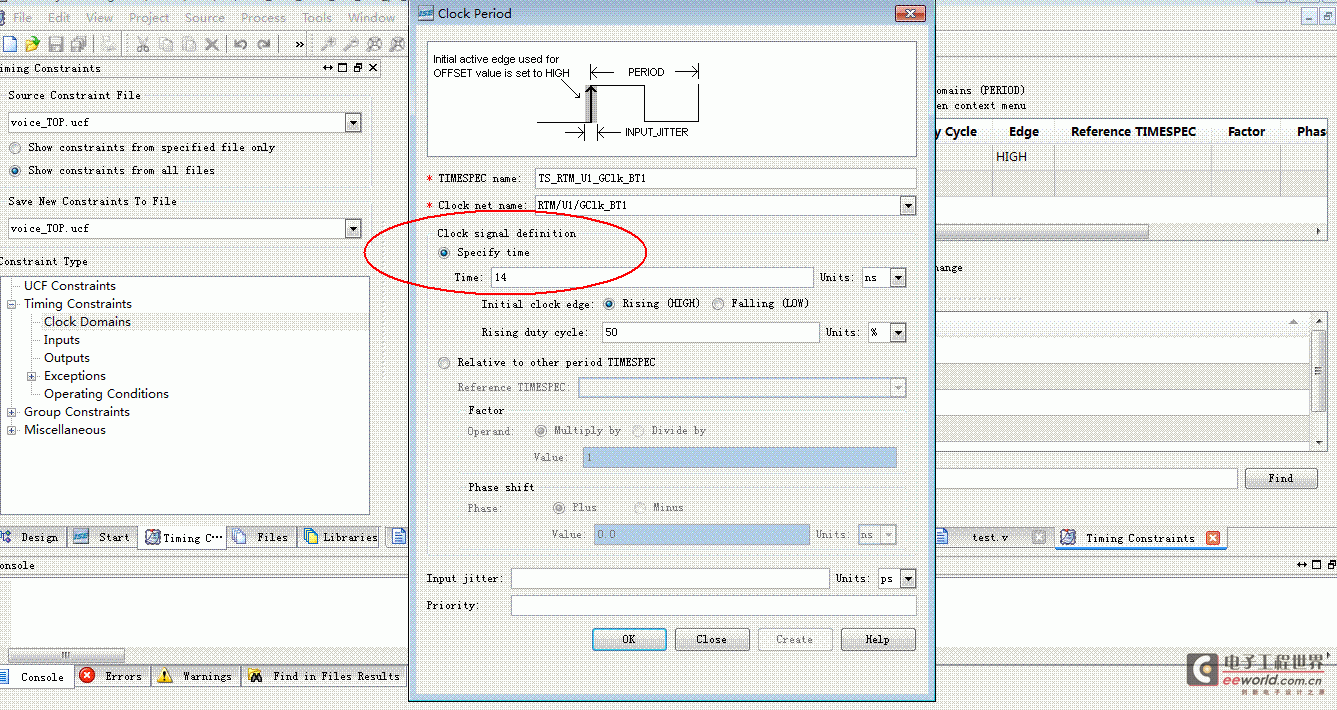Open the Tools menu
This screenshot has height=710, width=1337.
pyautogui.click(x=317, y=17)
